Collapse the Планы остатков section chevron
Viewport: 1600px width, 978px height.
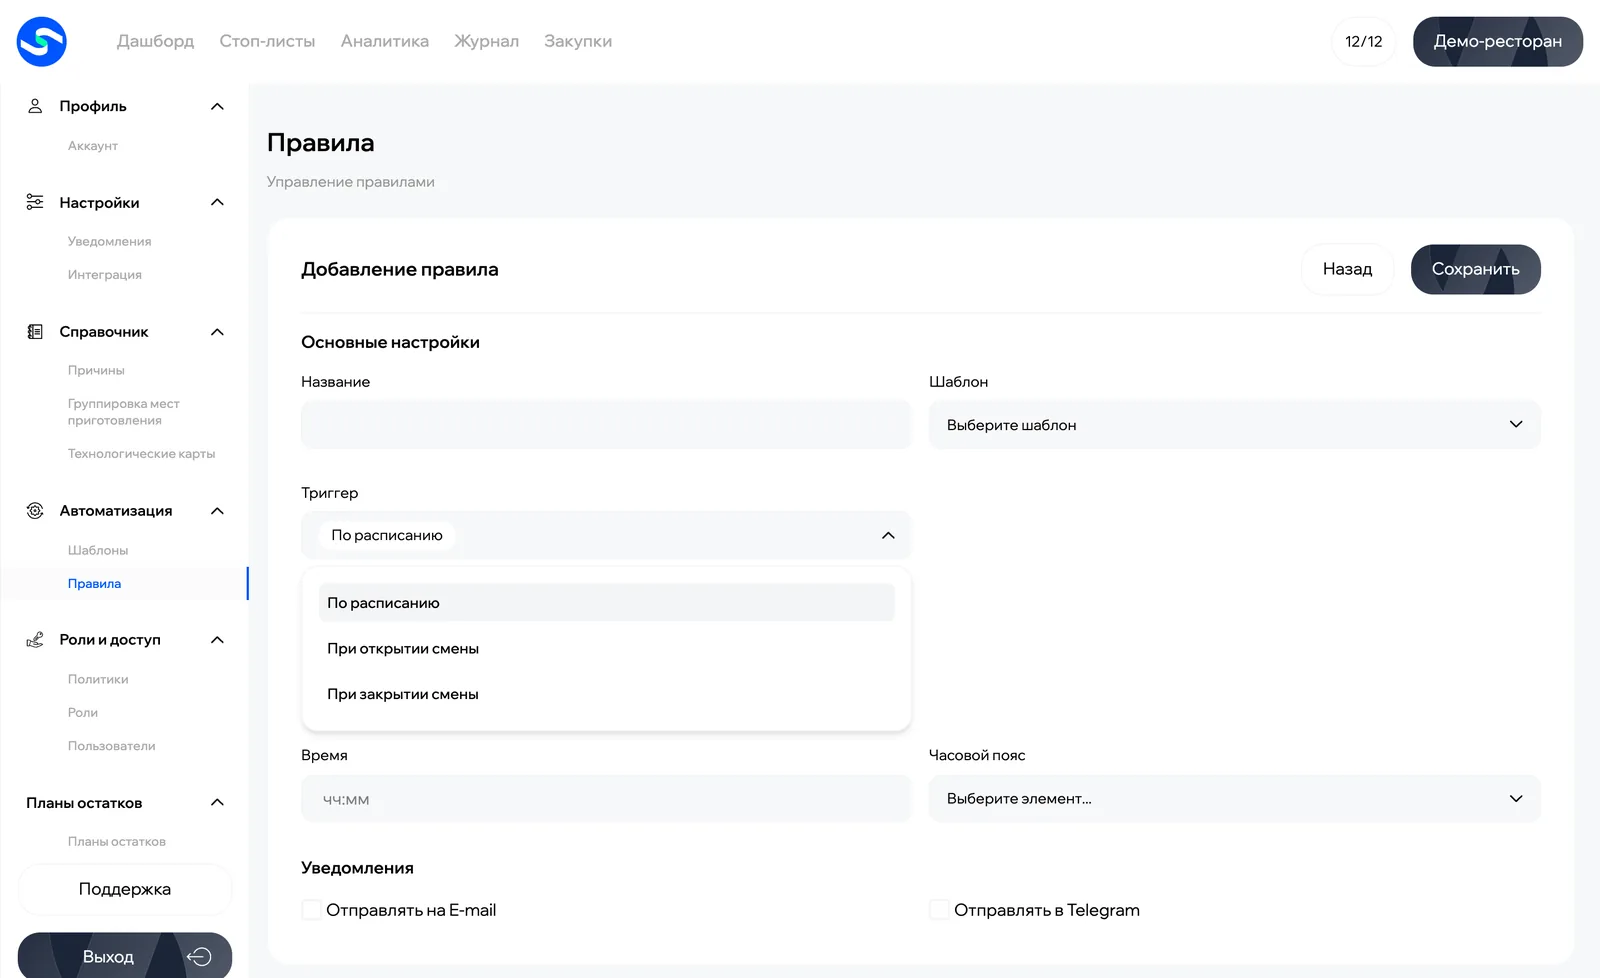[217, 803]
